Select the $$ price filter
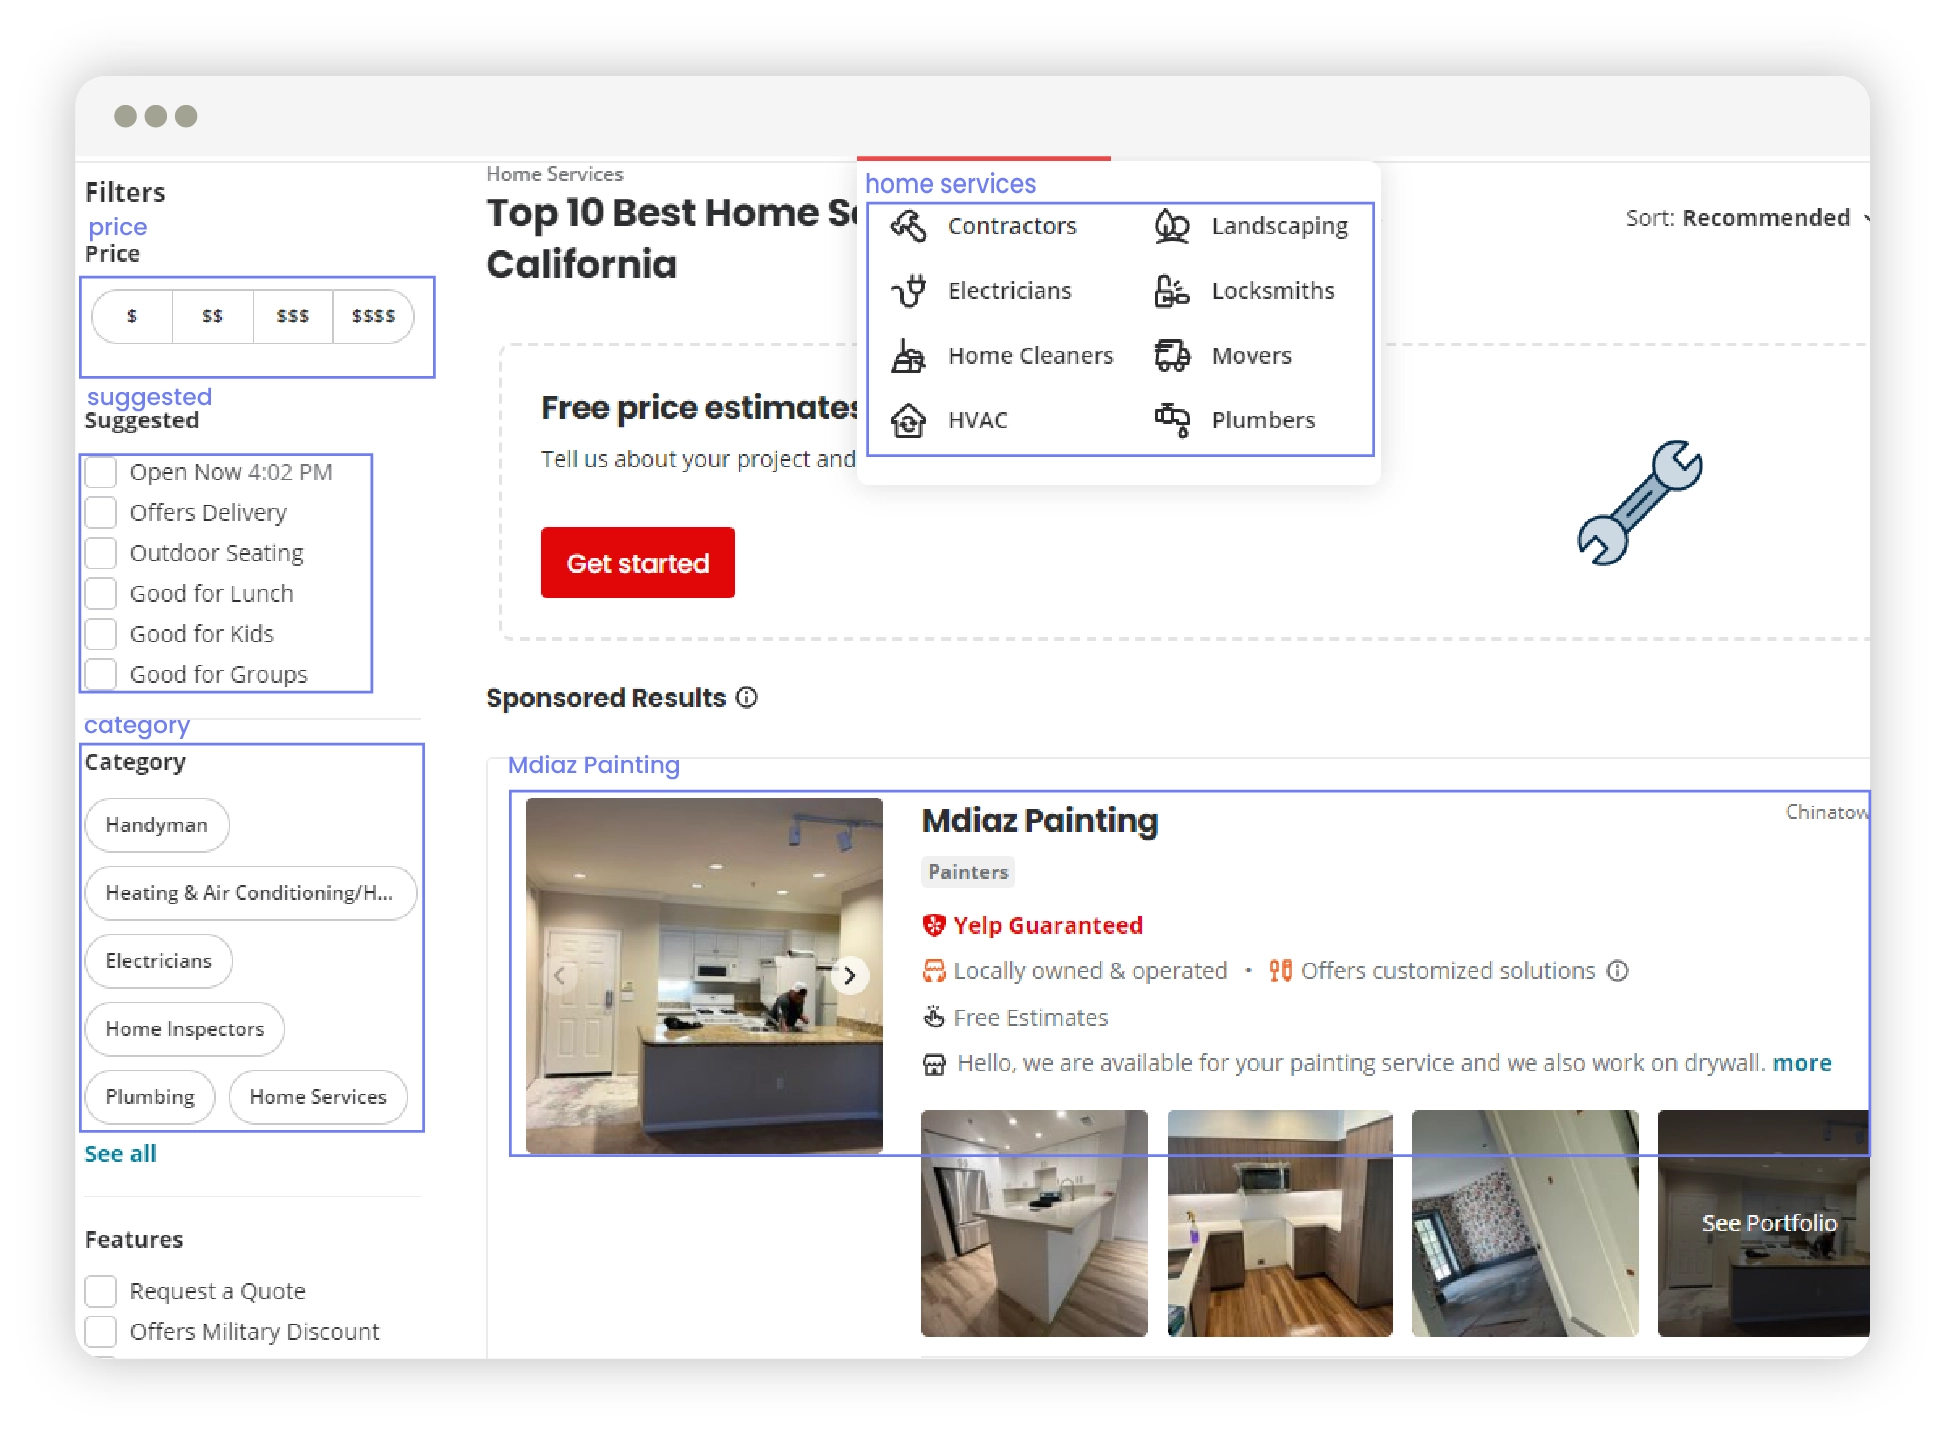1945x1434 pixels. tap(212, 316)
